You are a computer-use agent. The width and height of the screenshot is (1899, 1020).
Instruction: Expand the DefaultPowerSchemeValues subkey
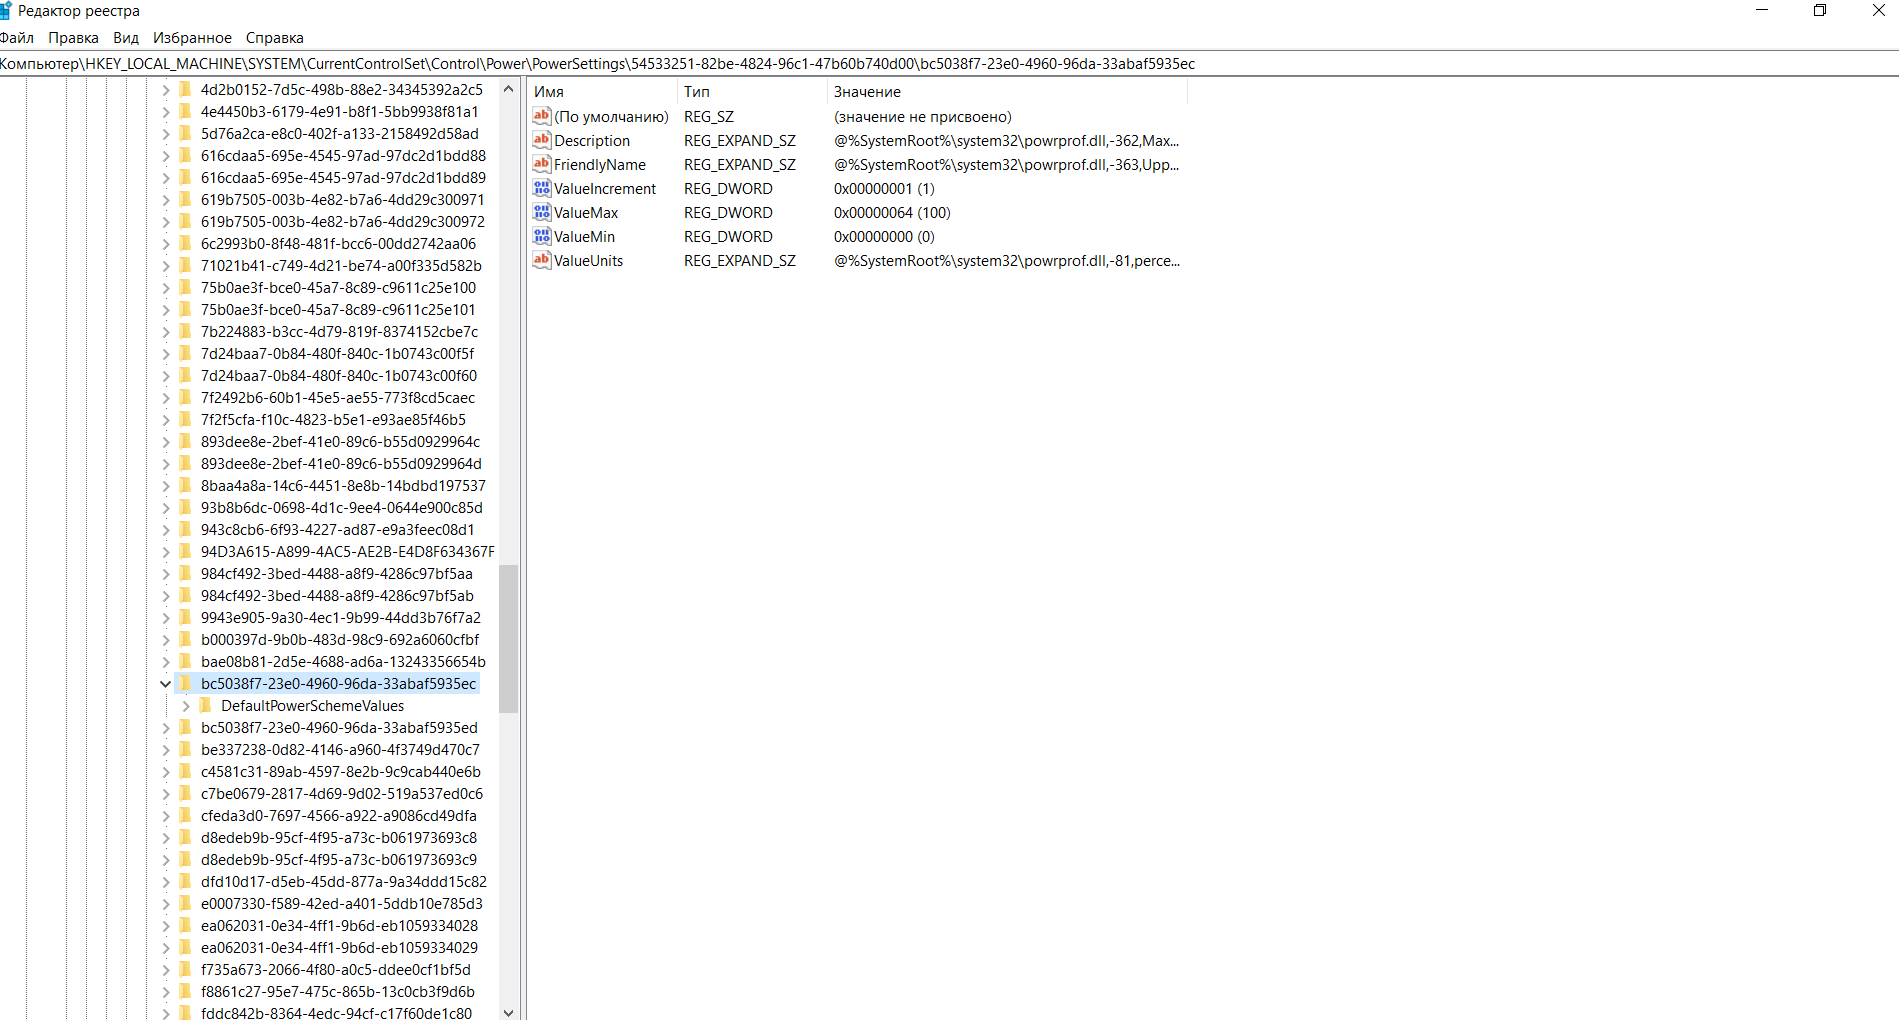click(x=186, y=706)
